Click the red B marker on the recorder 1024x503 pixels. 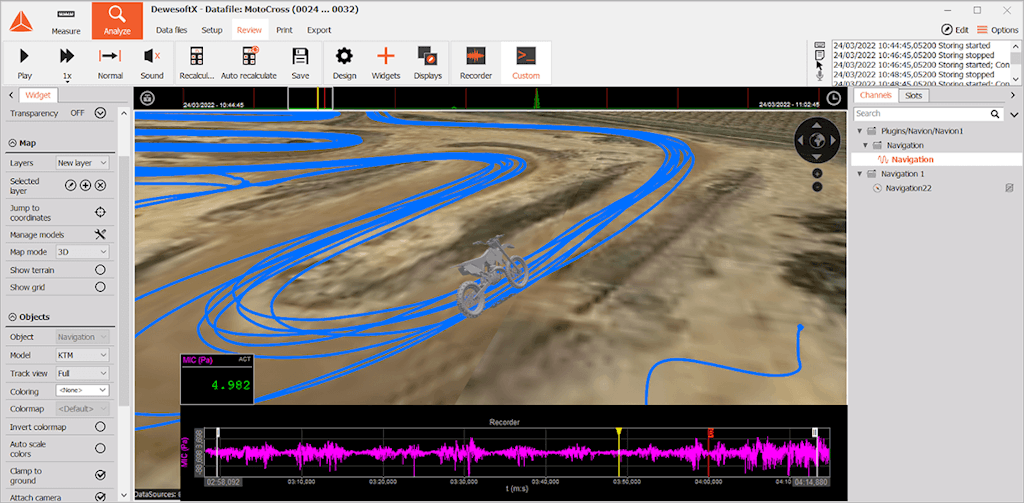[710, 432]
